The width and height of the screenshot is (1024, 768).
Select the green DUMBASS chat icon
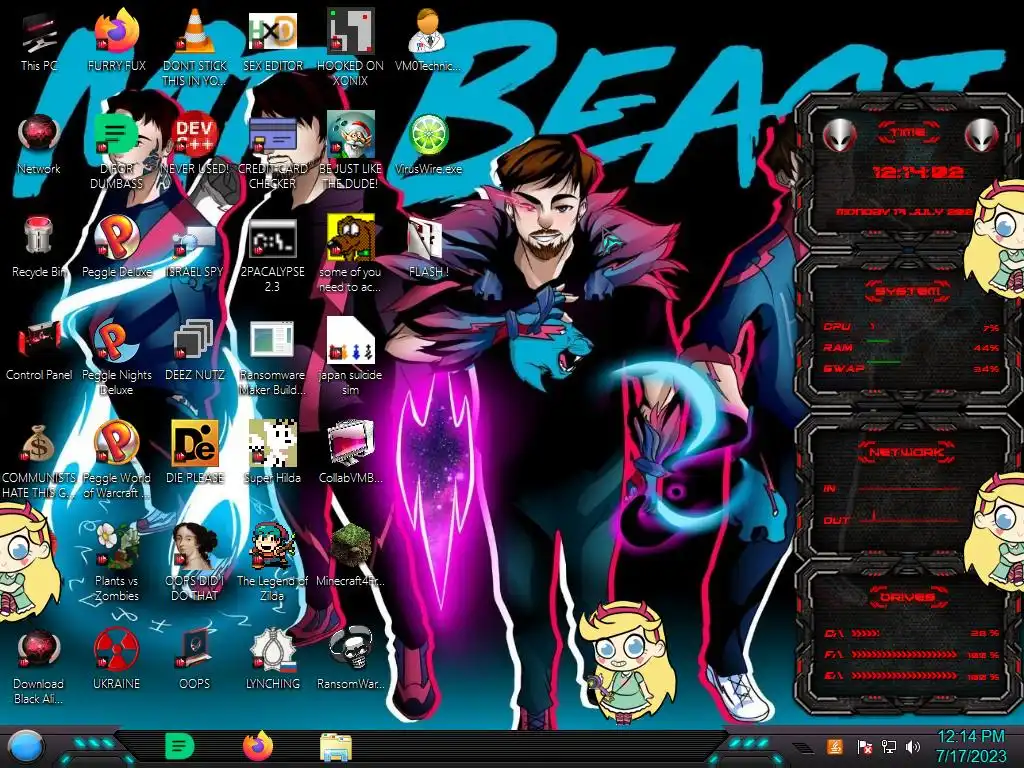point(116,135)
